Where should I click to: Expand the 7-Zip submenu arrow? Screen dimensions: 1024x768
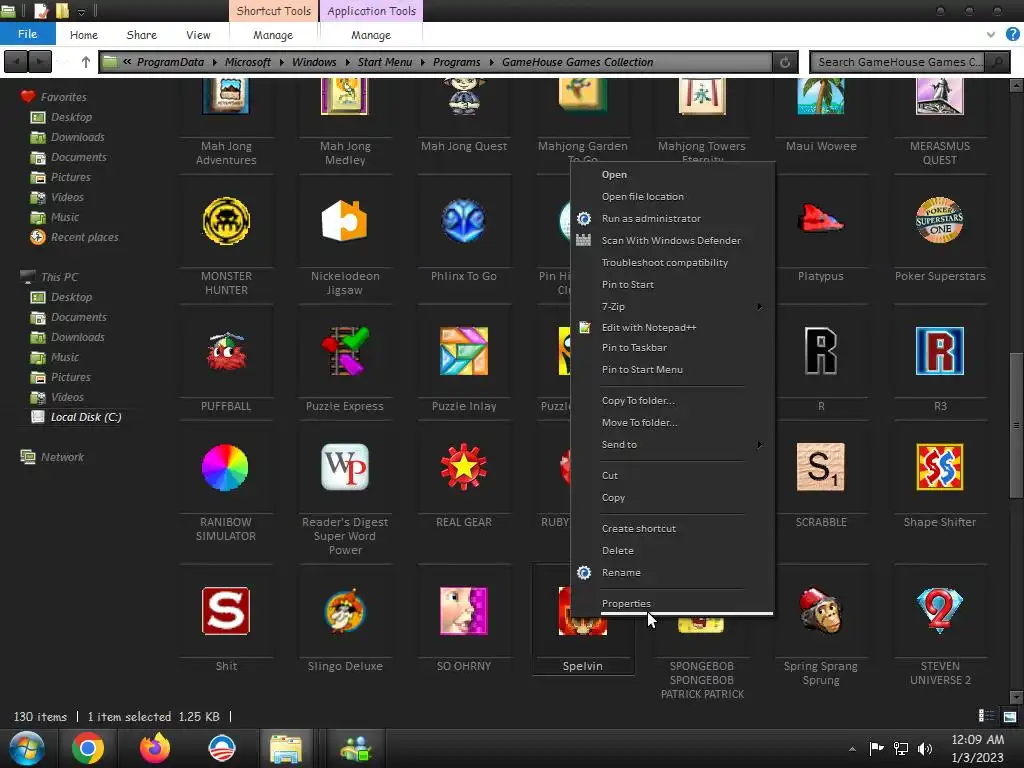click(759, 306)
